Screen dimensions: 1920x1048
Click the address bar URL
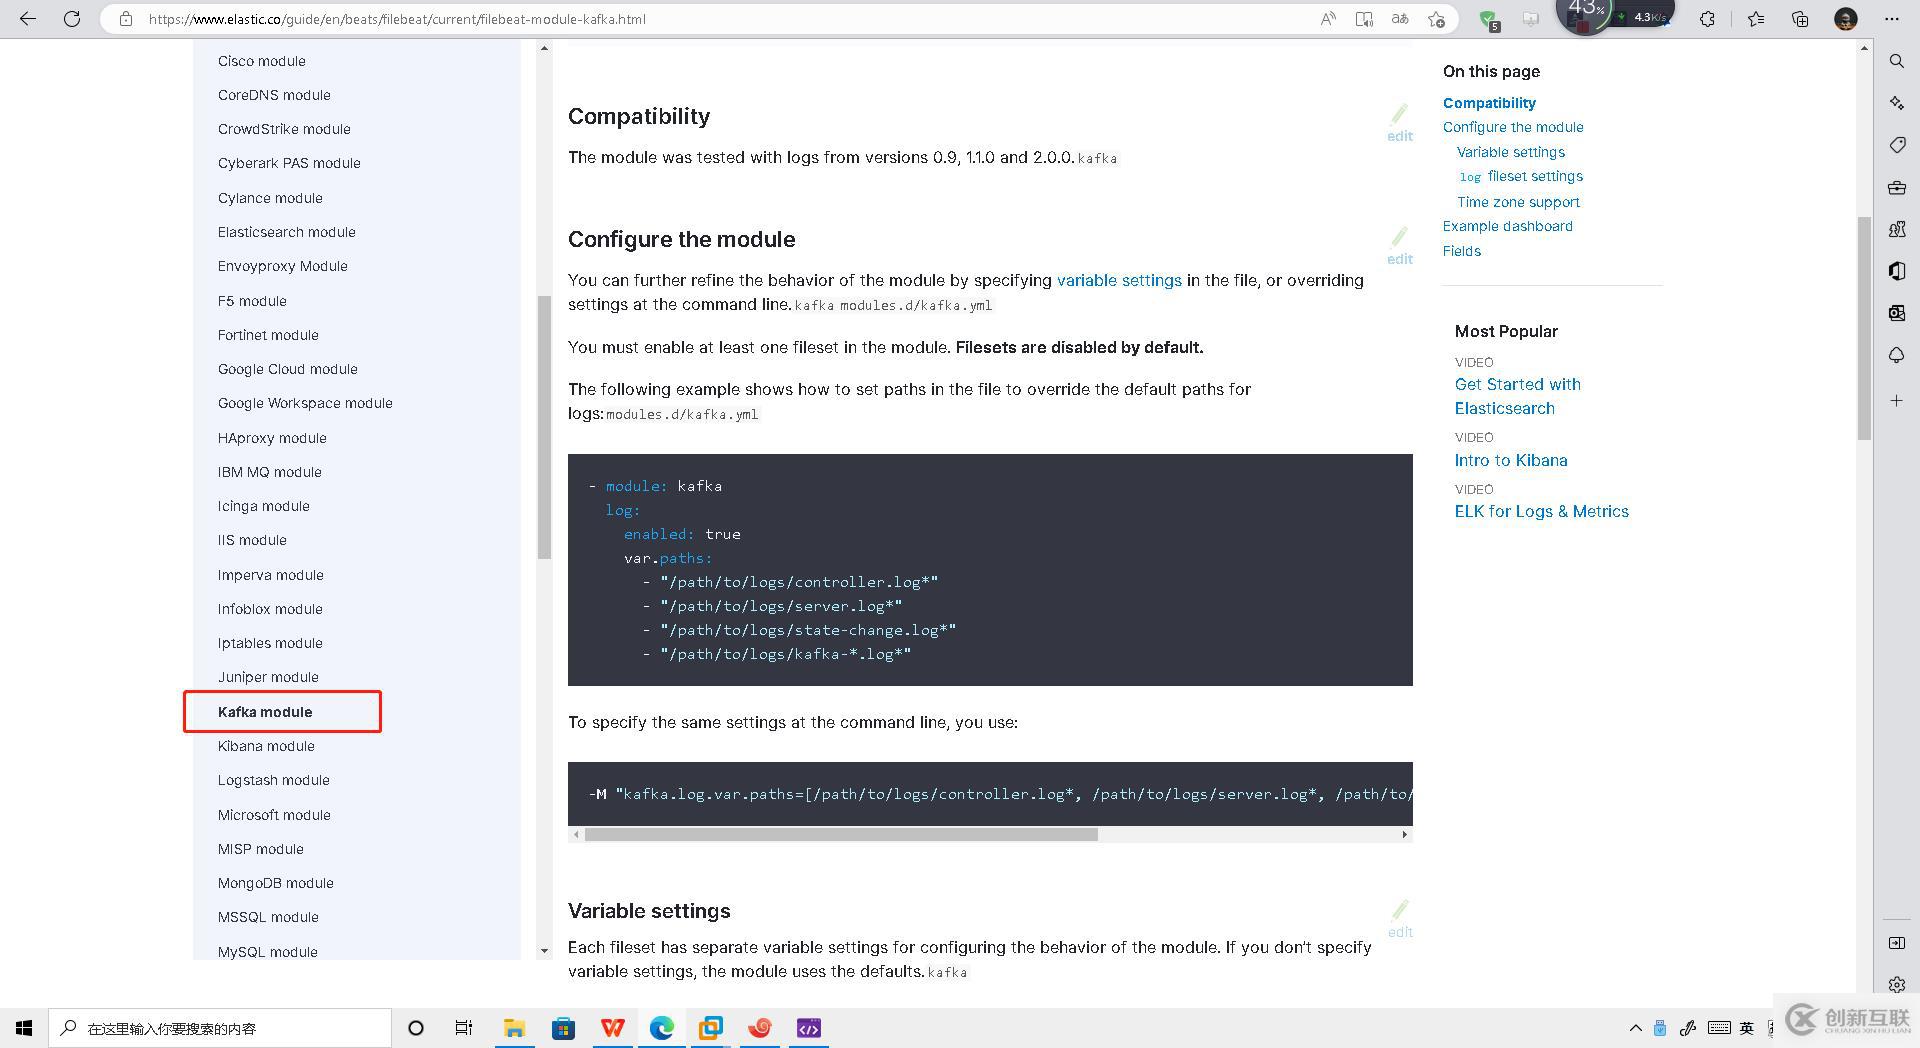tap(397, 19)
